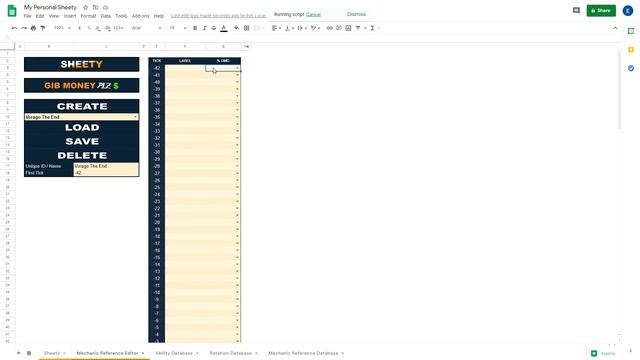Open the Borders tool
Screen dimensions: 640x360
pyautogui.click(x=247, y=28)
